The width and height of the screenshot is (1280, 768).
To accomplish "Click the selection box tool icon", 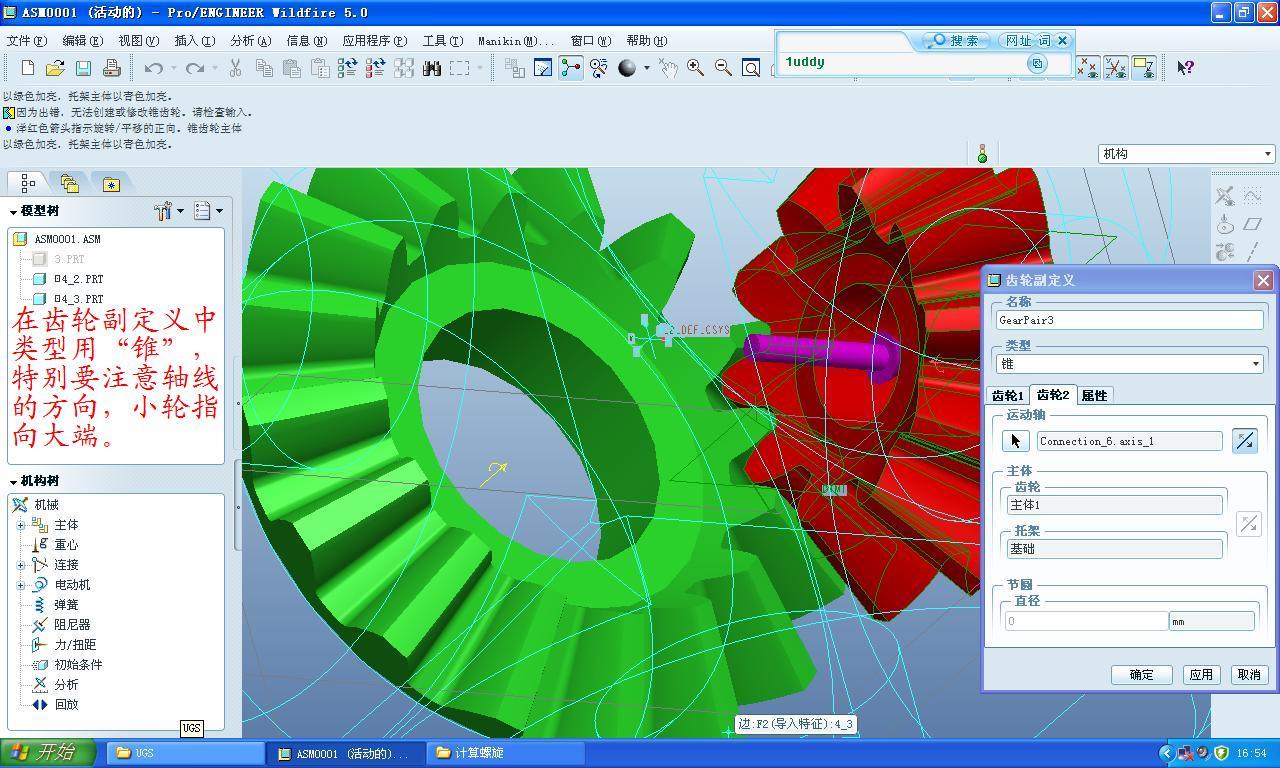I will [x=460, y=68].
